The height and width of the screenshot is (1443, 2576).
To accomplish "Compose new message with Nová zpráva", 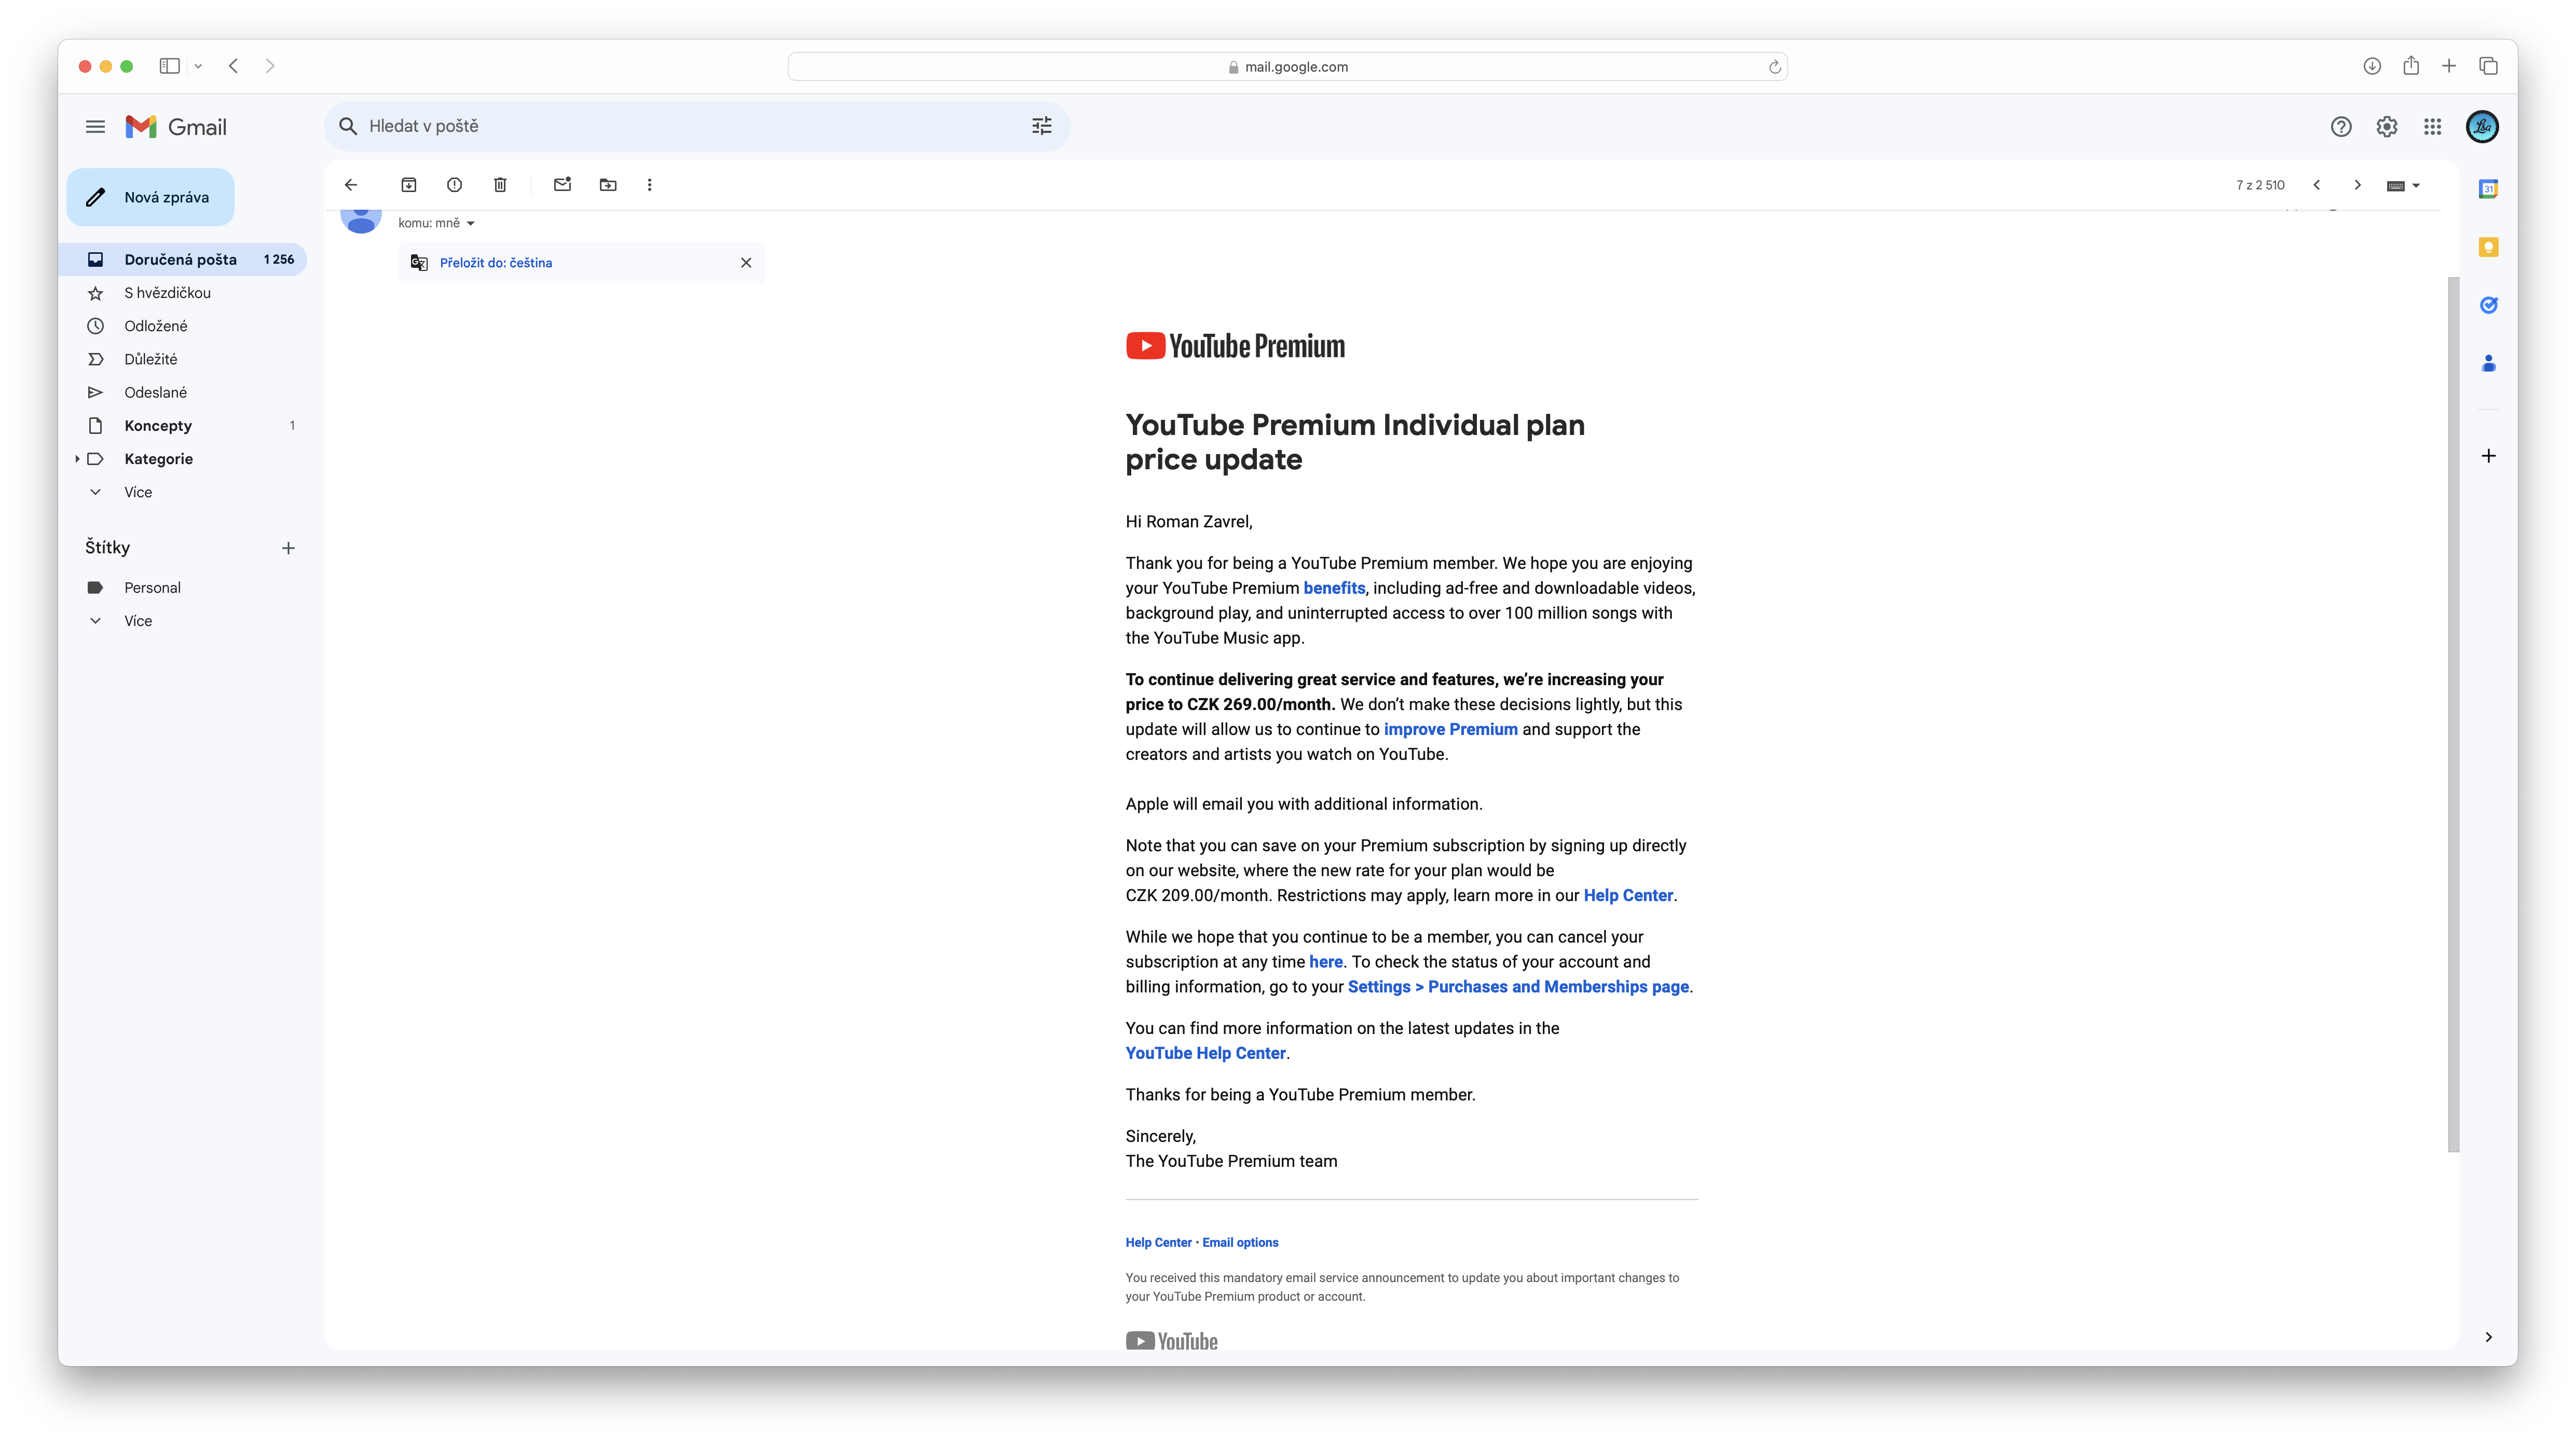I will coord(151,197).
